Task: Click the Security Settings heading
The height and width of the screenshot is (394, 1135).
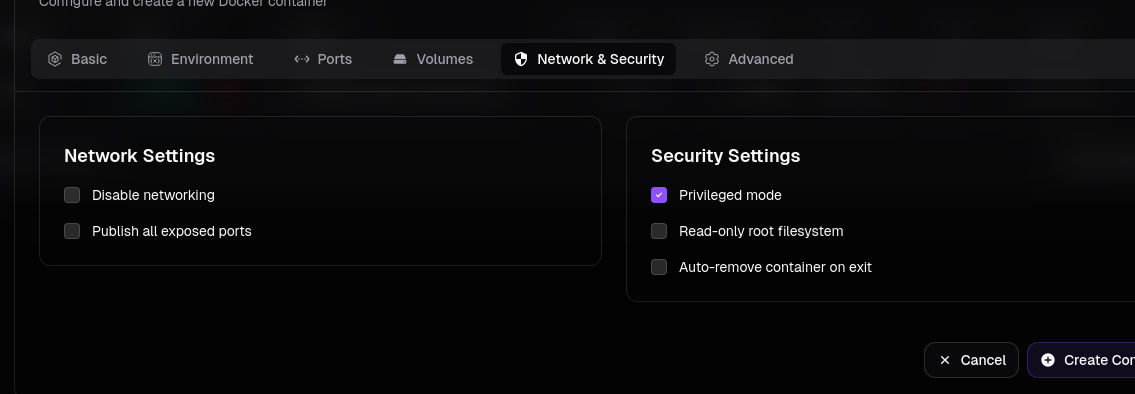Action: [x=725, y=156]
